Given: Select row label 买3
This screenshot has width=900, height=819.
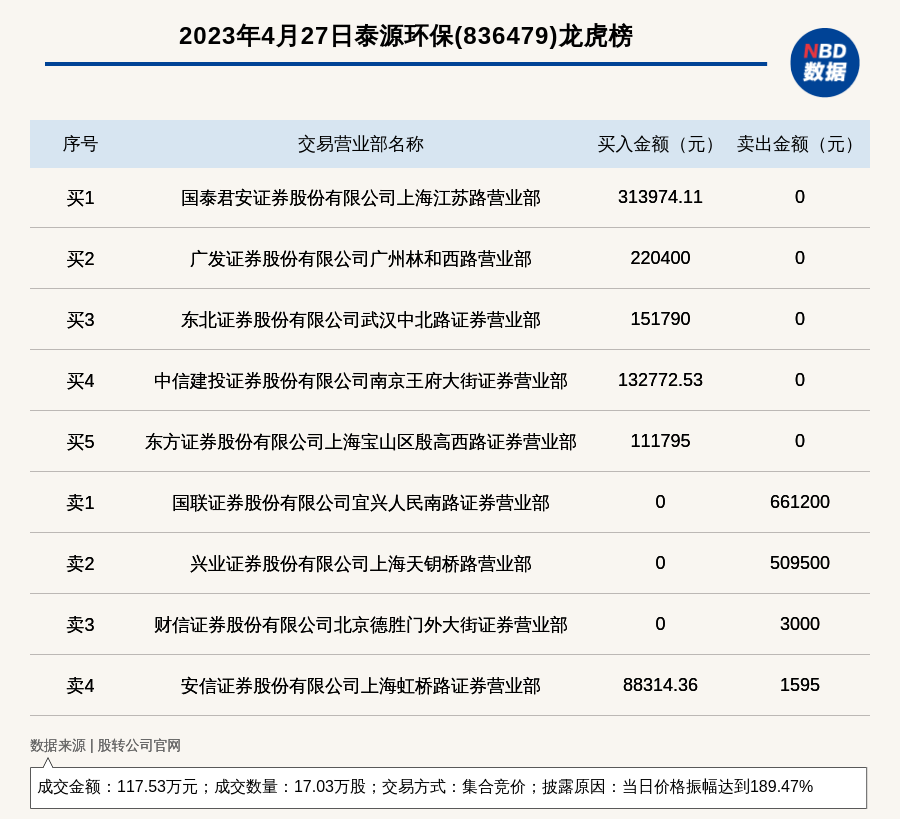Looking at the screenshot, I should click(80, 320).
